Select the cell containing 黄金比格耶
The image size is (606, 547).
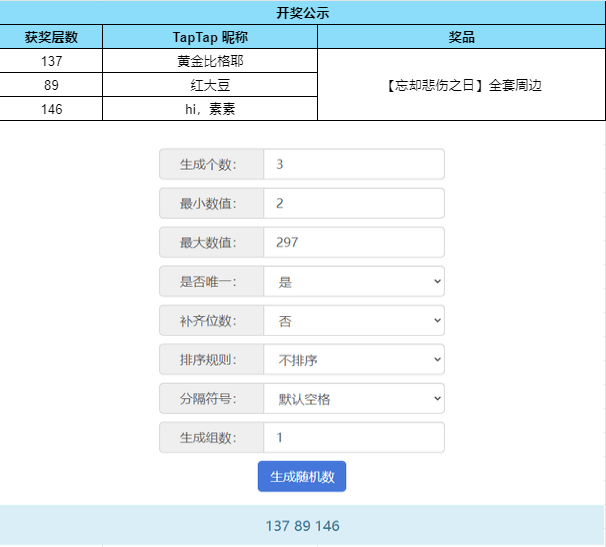(210, 61)
